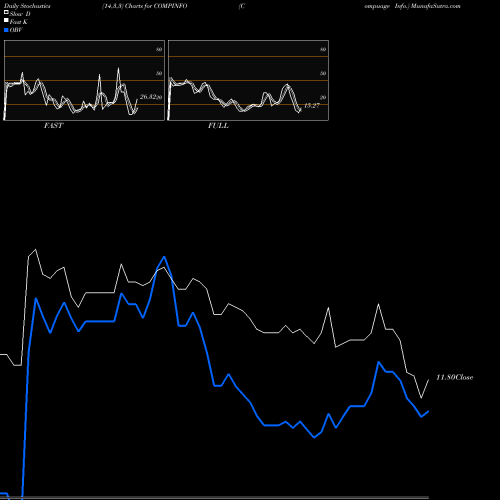Click the 11.80Close price label

pyautogui.click(x=455, y=377)
